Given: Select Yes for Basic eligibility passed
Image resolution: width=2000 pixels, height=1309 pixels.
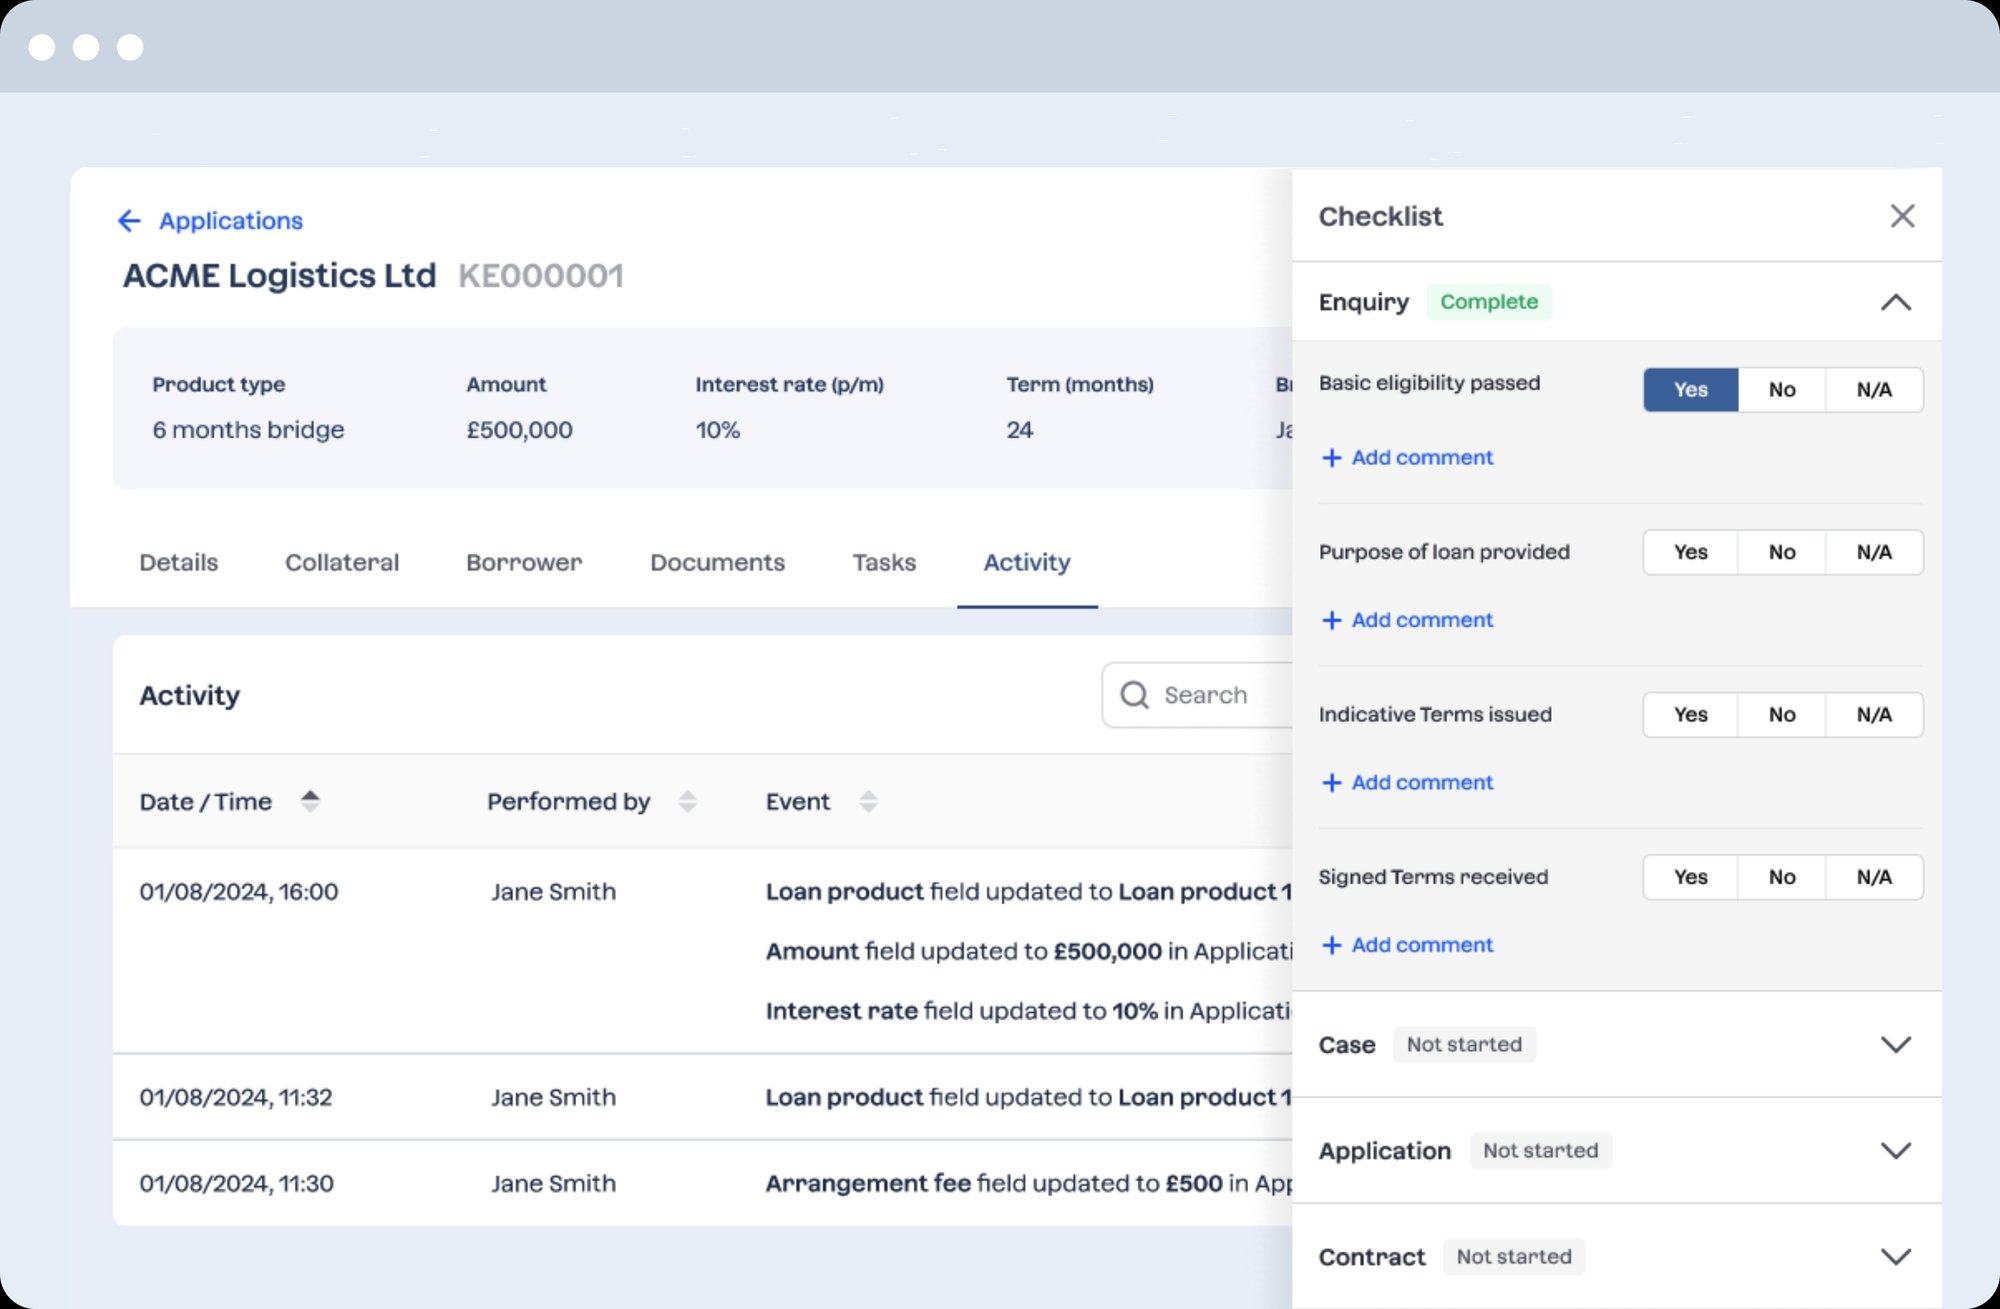Looking at the screenshot, I should coord(1690,390).
